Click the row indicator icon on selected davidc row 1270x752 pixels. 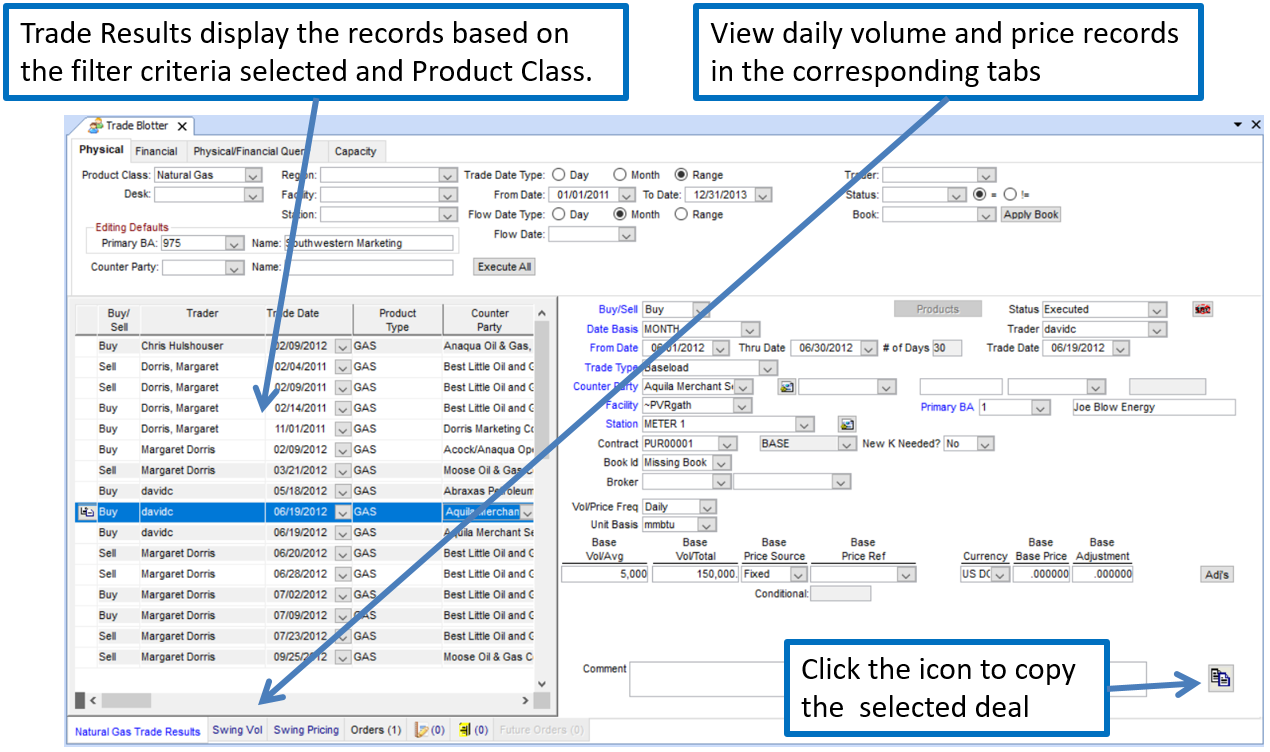[x=86, y=512]
